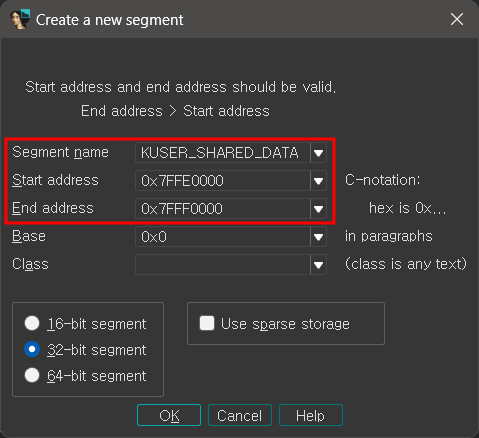The width and height of the screenshot is (479, 438).
Task: Focus the Base input field 0x0
Action: point(223,237)
